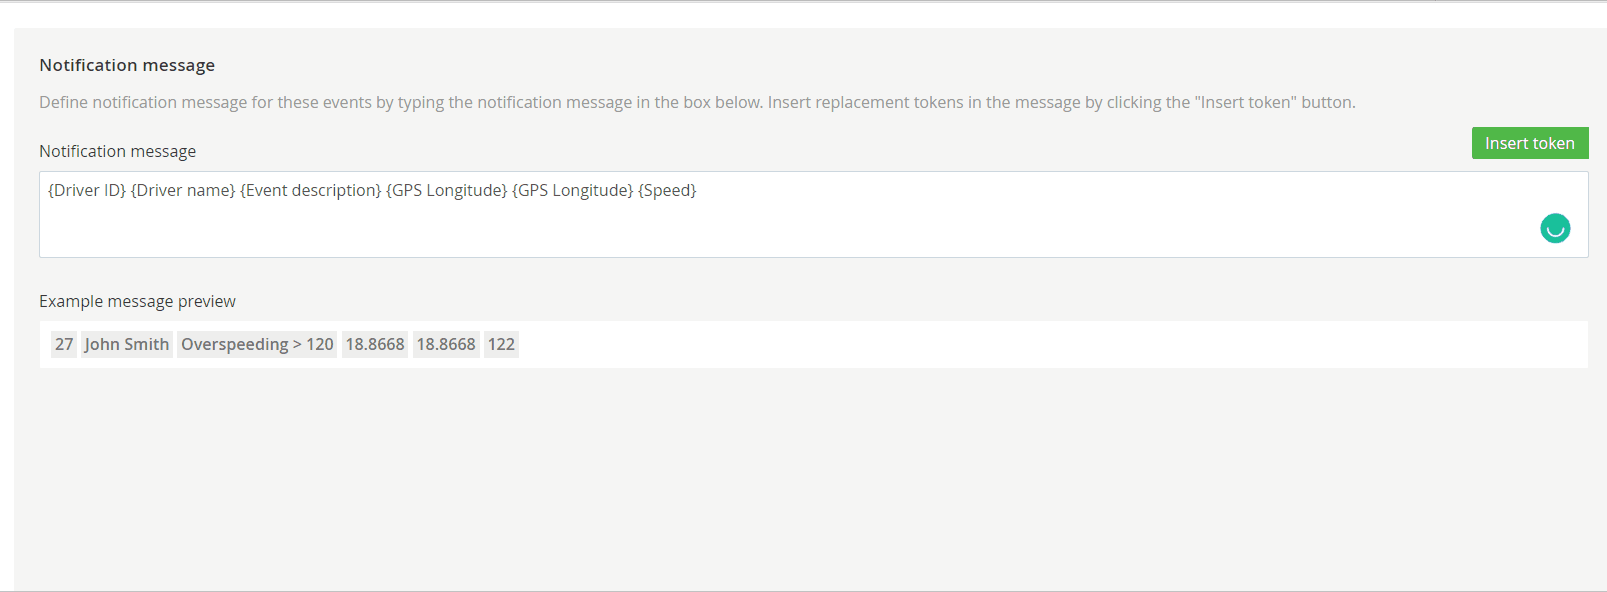Click the description text about replacement tokens
Image resolution: width=1607 pixels, height=592 pixels.
click(x=697, y=102)
